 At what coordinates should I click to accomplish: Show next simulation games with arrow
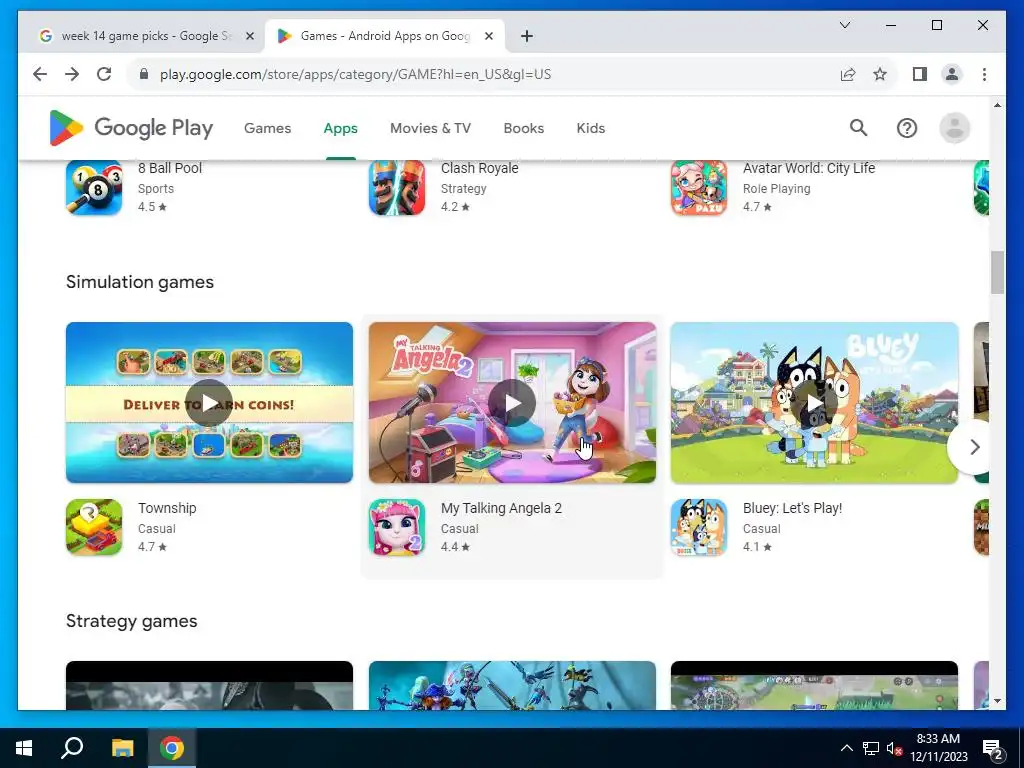pyautogui.click(x=973, y=447)
